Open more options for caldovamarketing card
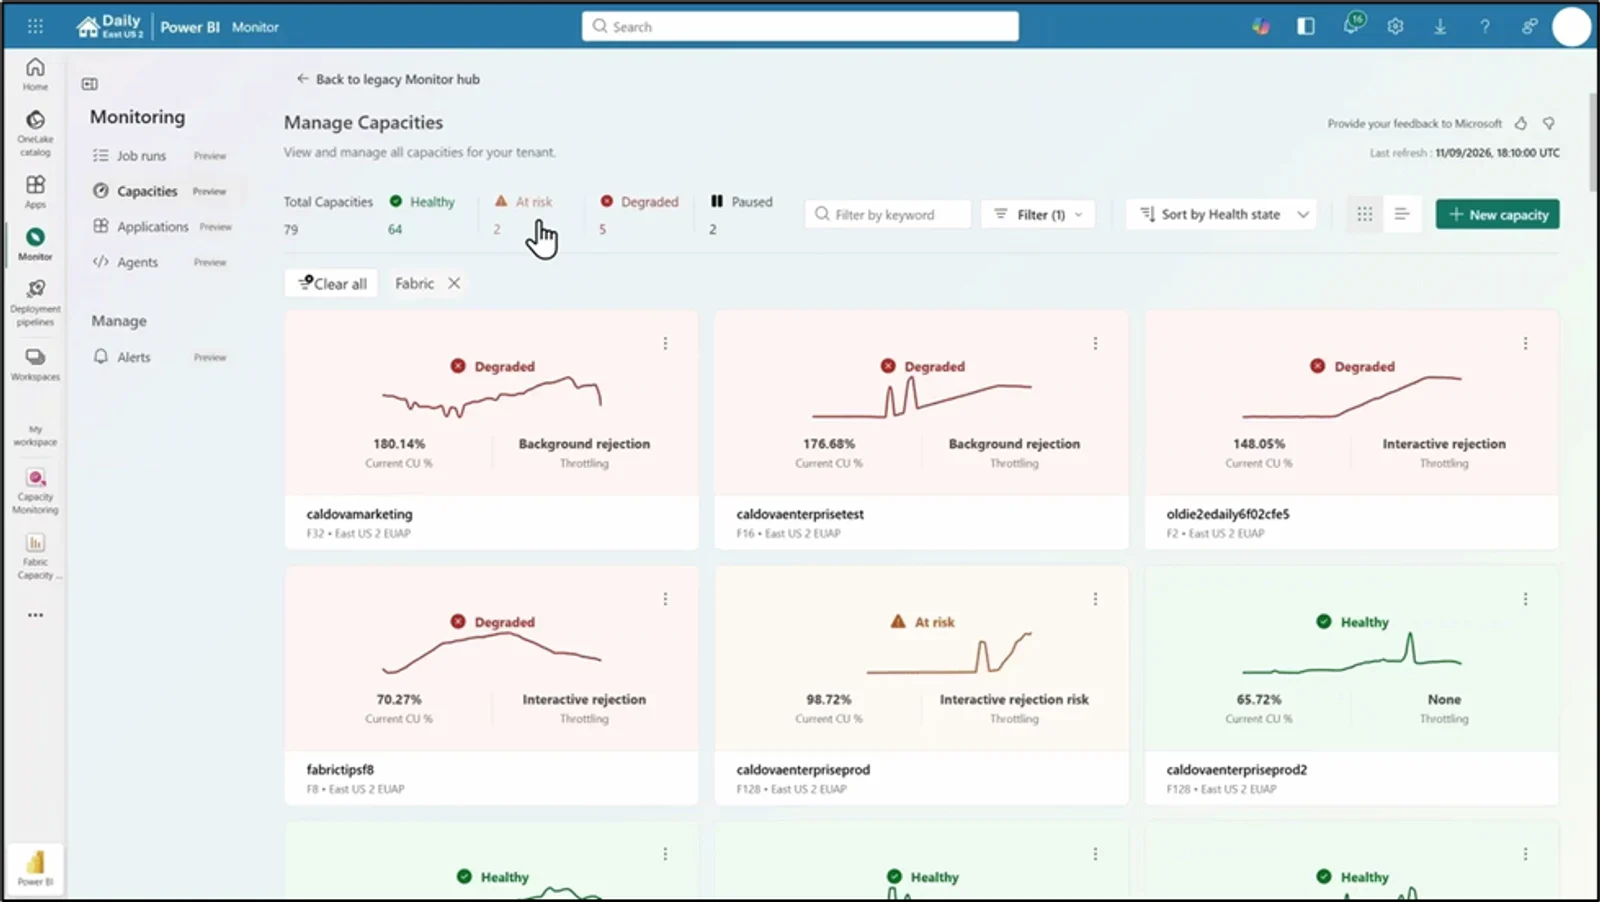Image resolution: width=1600 pixels, height=902 pixels. [665, 343]
